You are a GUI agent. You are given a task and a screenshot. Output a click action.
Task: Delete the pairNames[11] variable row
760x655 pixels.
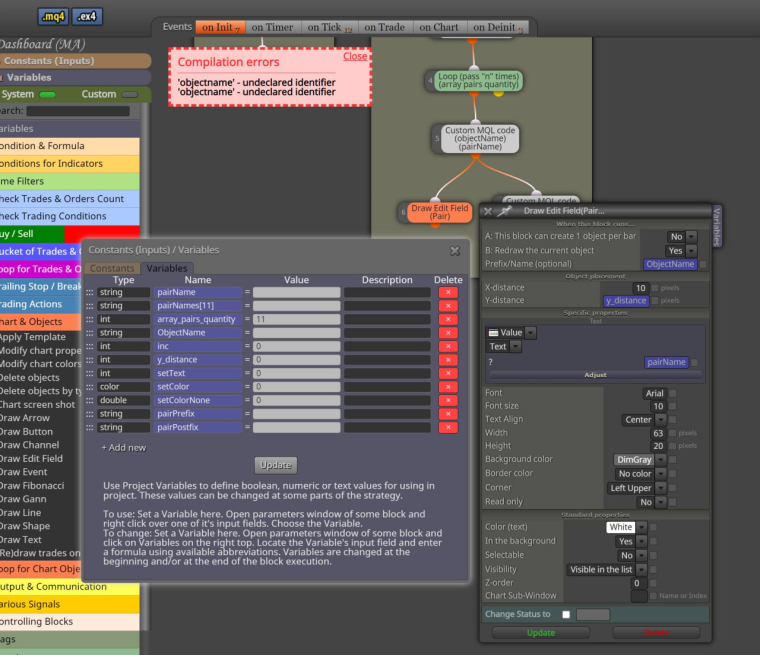pyautogui.click(x=448, y=306)
